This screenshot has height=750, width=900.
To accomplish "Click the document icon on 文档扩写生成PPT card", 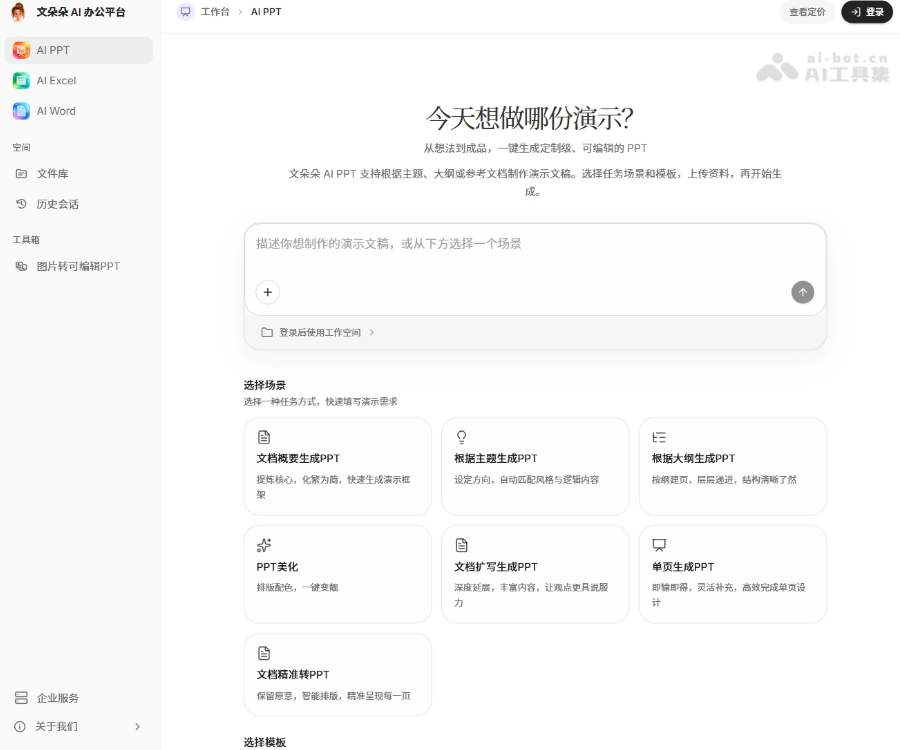I will [461, 545].
